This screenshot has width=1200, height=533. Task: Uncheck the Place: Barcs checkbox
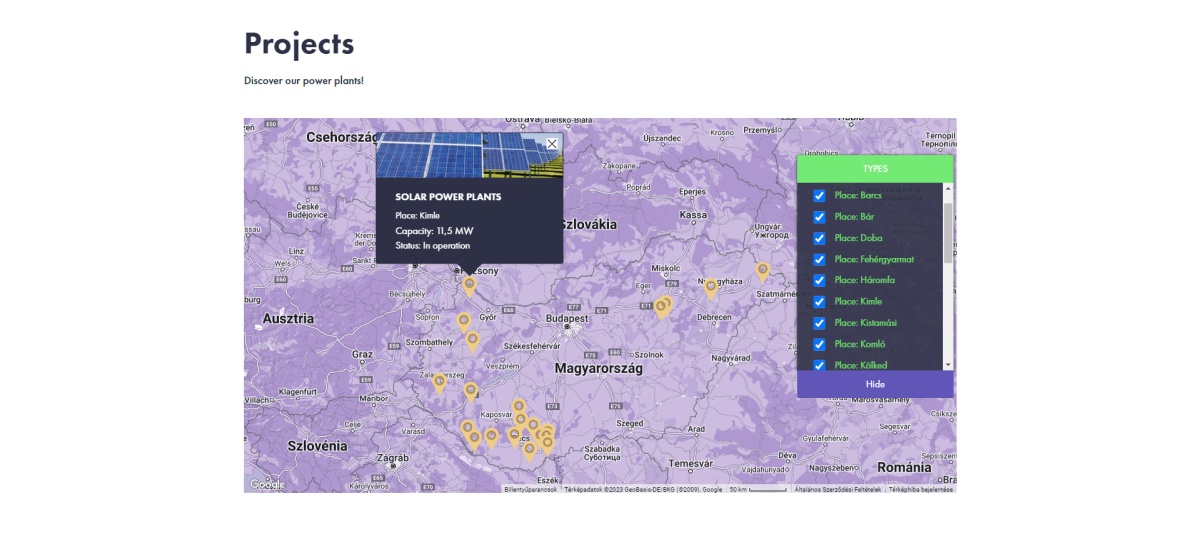pyautogui.click(x=819, y=196)
